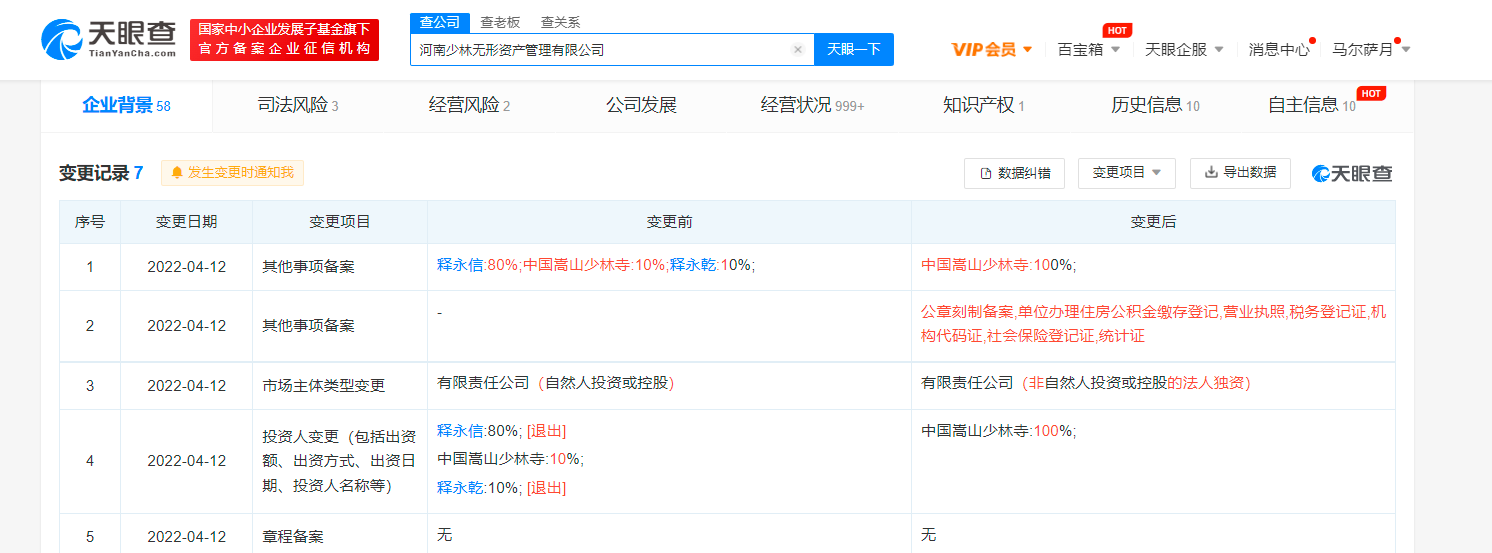
Task: Click the 变更日期 column header
Action: pos(186,222)
